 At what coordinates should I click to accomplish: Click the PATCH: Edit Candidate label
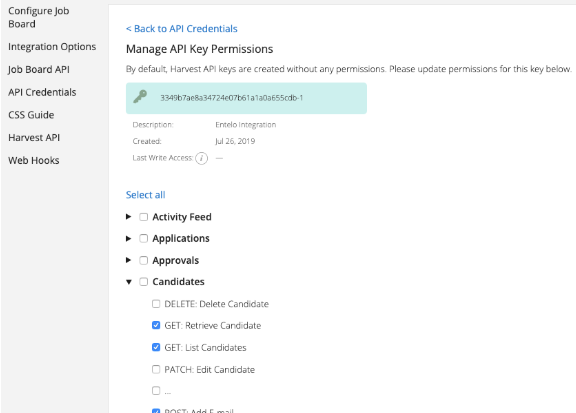pos(209,370)
